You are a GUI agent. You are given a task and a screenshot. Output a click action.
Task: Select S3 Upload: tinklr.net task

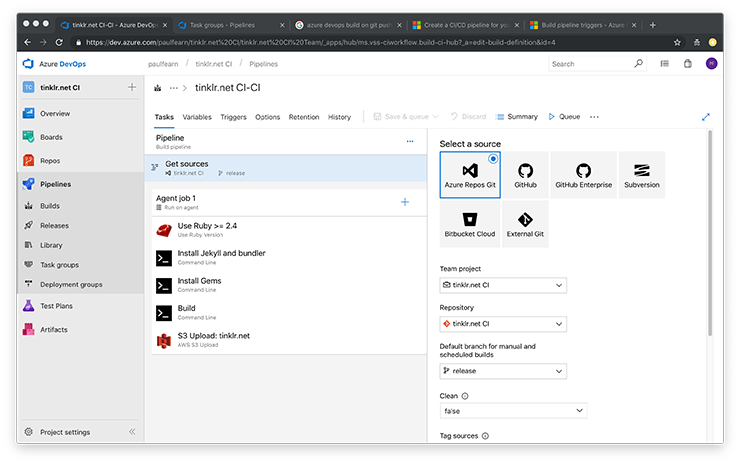pos(289,340)
